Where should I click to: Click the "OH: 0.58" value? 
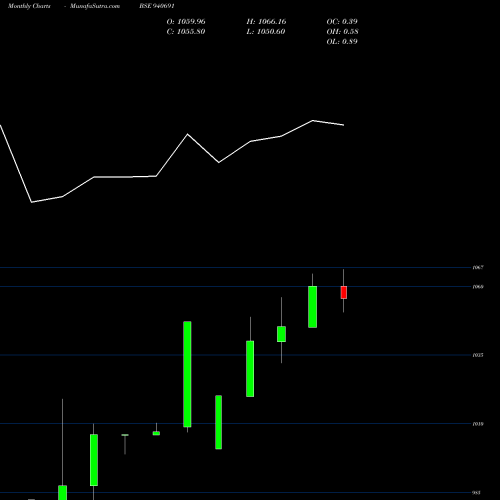[342, 32]
